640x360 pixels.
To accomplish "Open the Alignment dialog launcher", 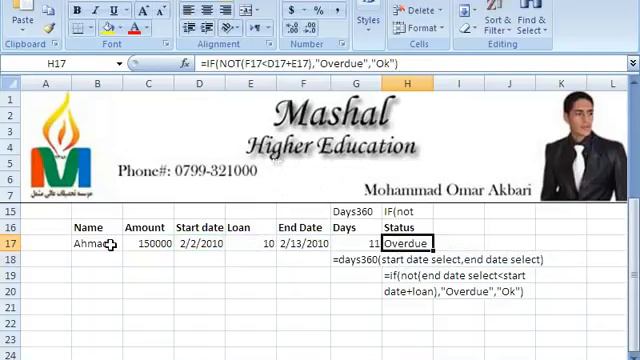I will coord(269,43).
